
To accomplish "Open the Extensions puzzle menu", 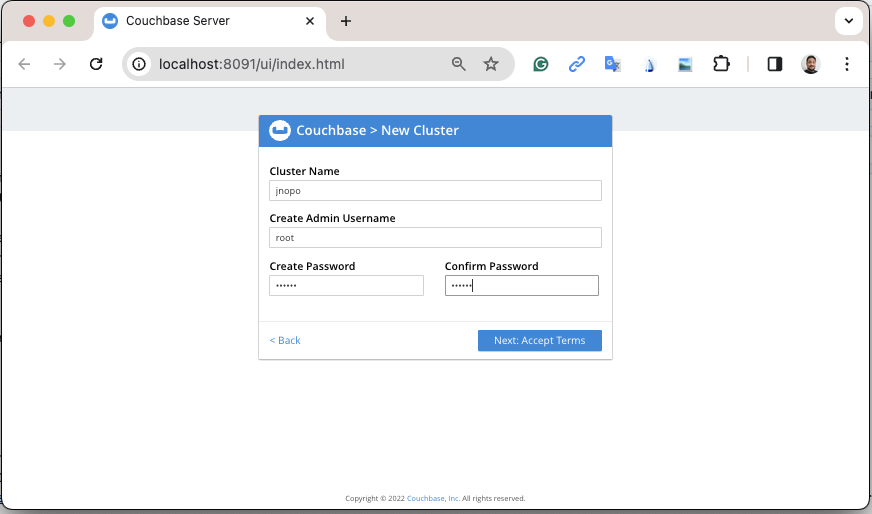I will [721, 64].
